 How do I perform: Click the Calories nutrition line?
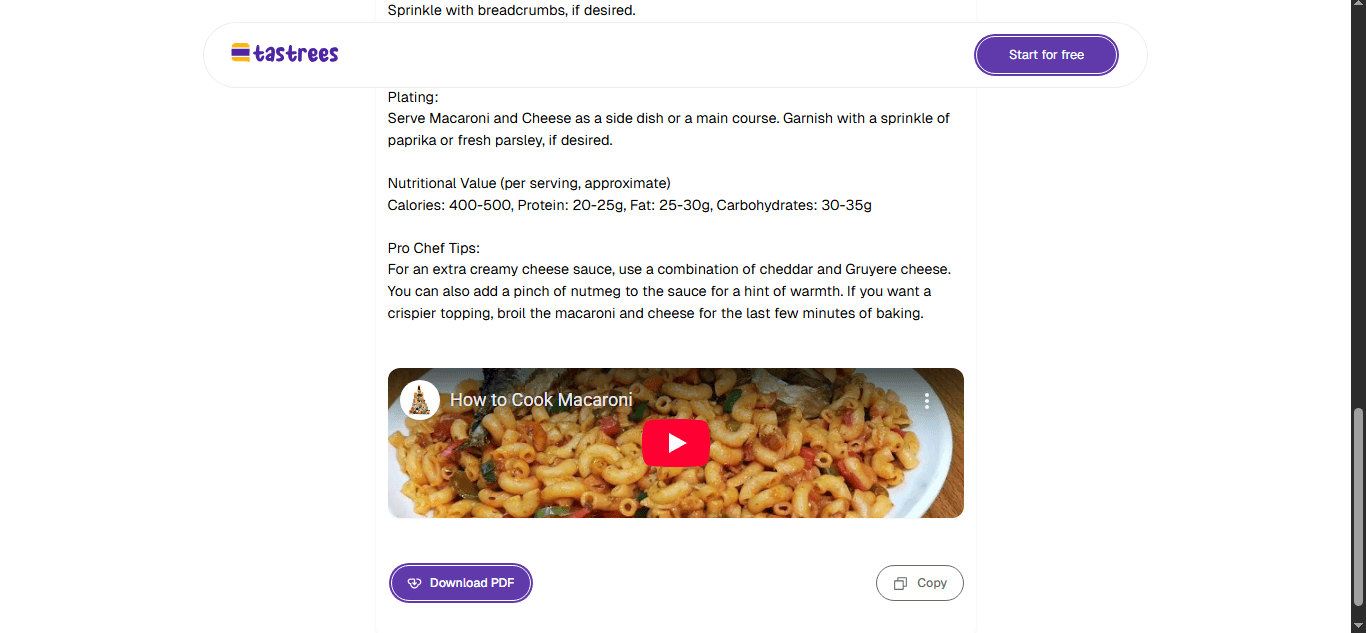pos(629,205)
